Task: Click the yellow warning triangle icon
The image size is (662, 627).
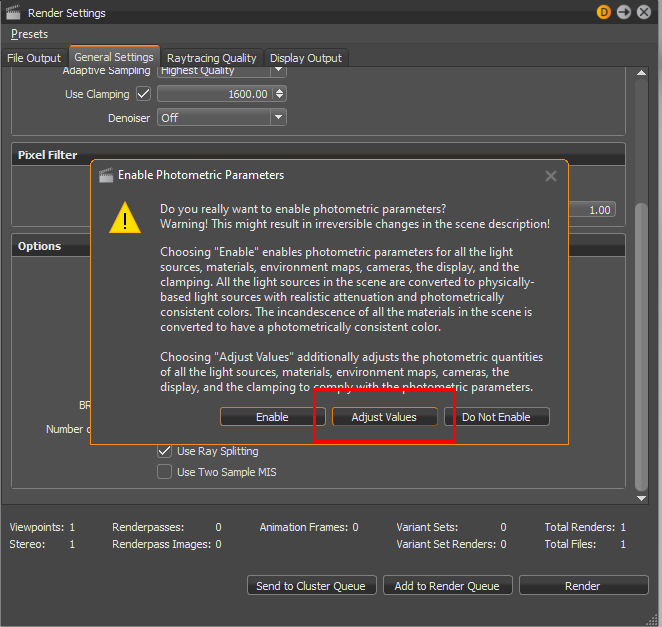Action: 125,218
